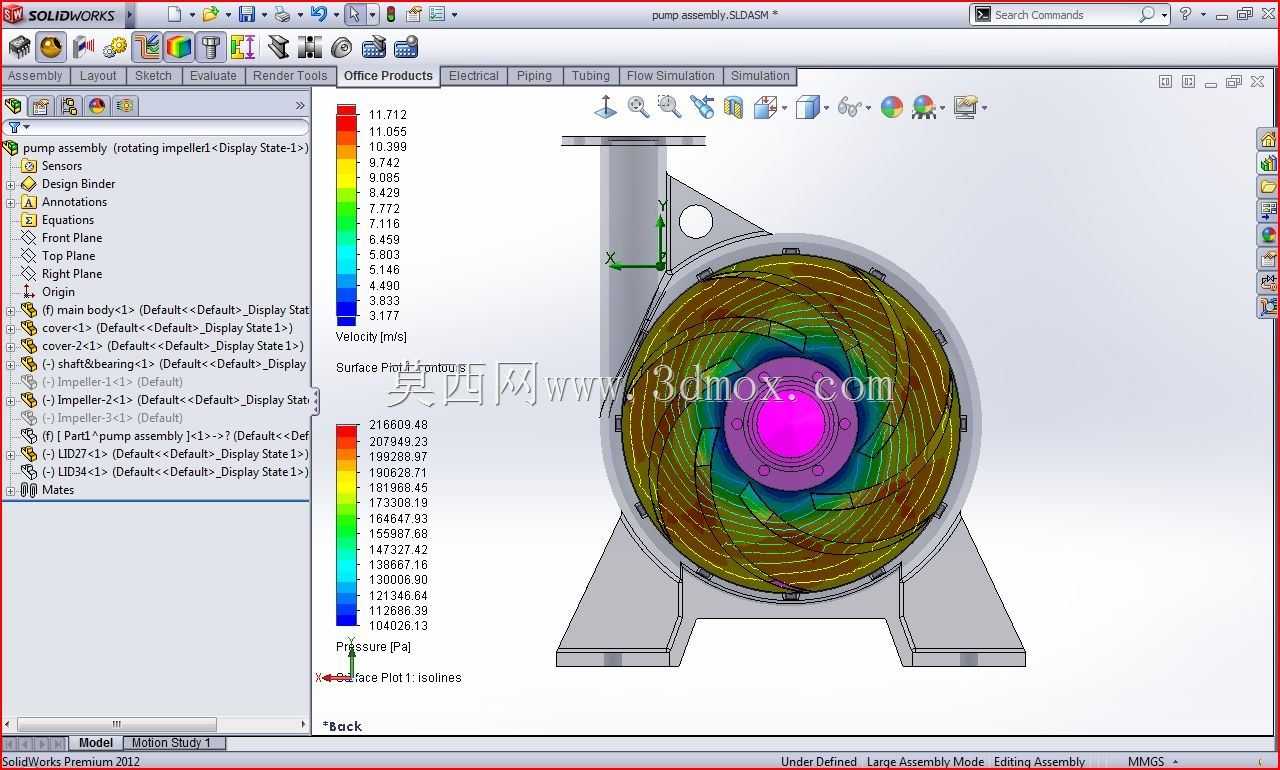Viewport: 1280px width, 770px height.
Task: Open the View Settings monitor dropdown
Action: (985, 108)
